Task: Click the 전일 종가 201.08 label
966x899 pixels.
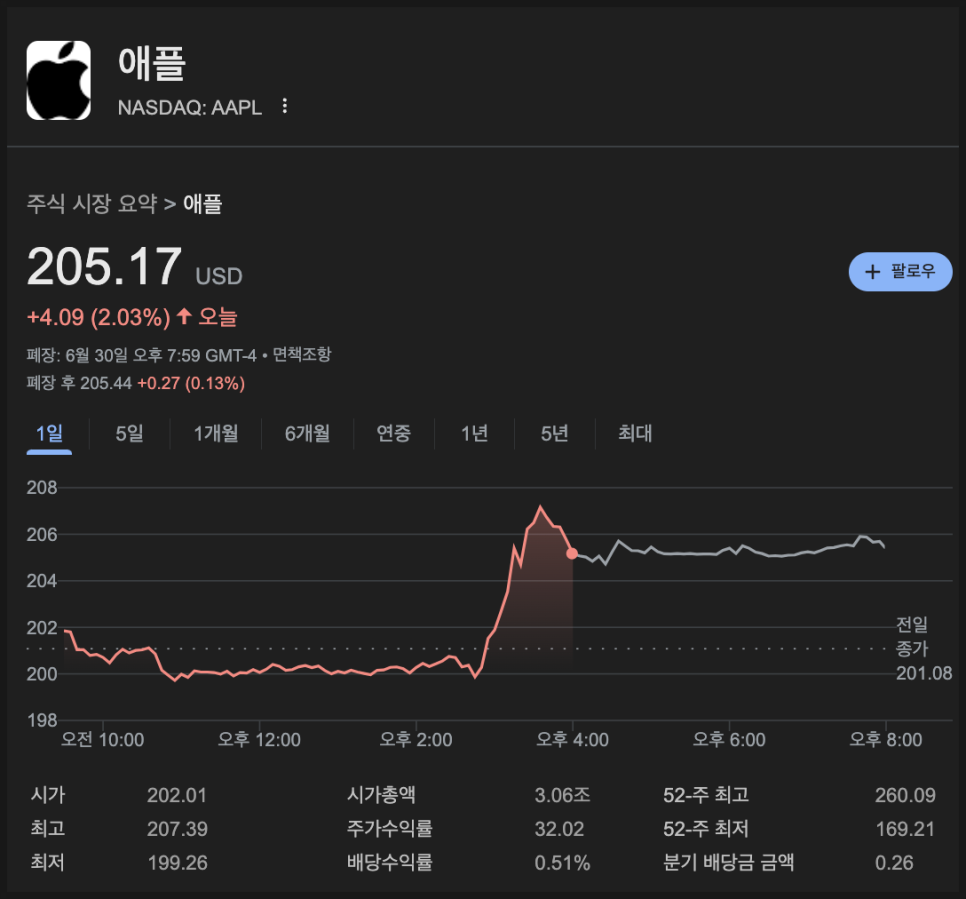Action: pyautogui.click(x=923, y=649)
